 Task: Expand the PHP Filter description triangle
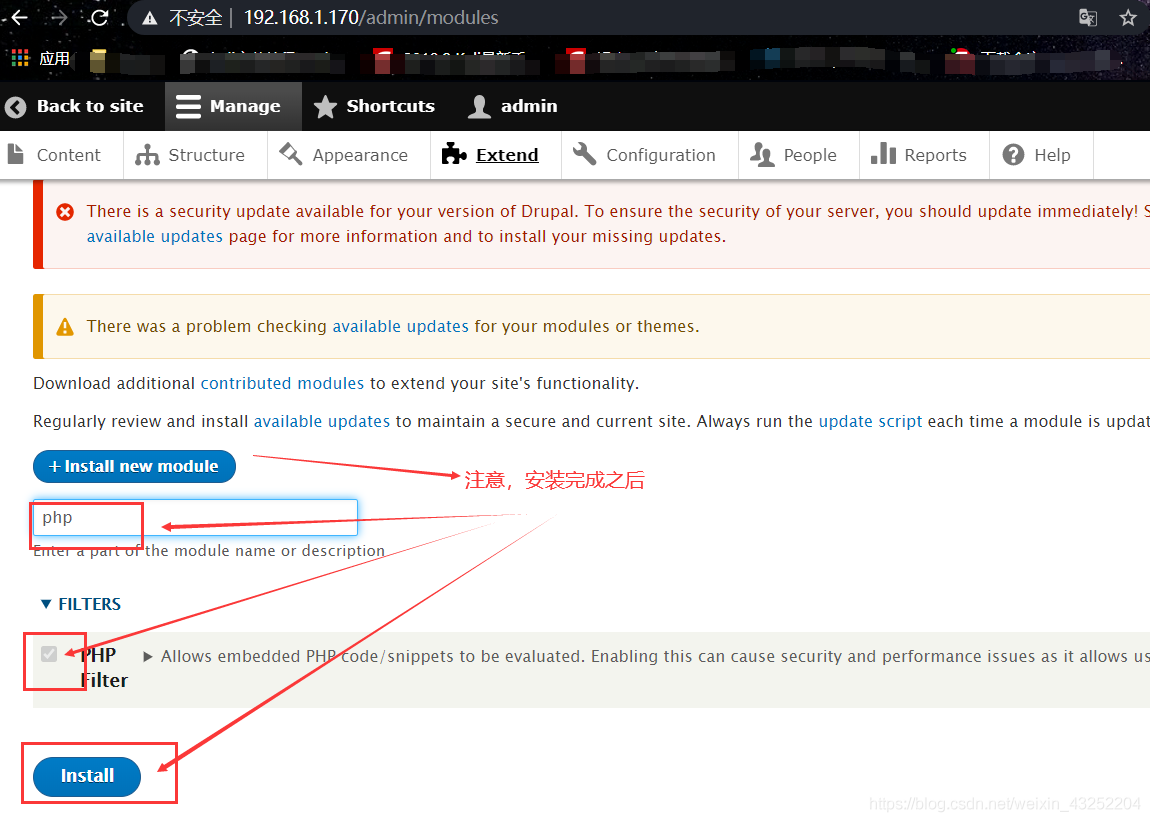[147, 656]
